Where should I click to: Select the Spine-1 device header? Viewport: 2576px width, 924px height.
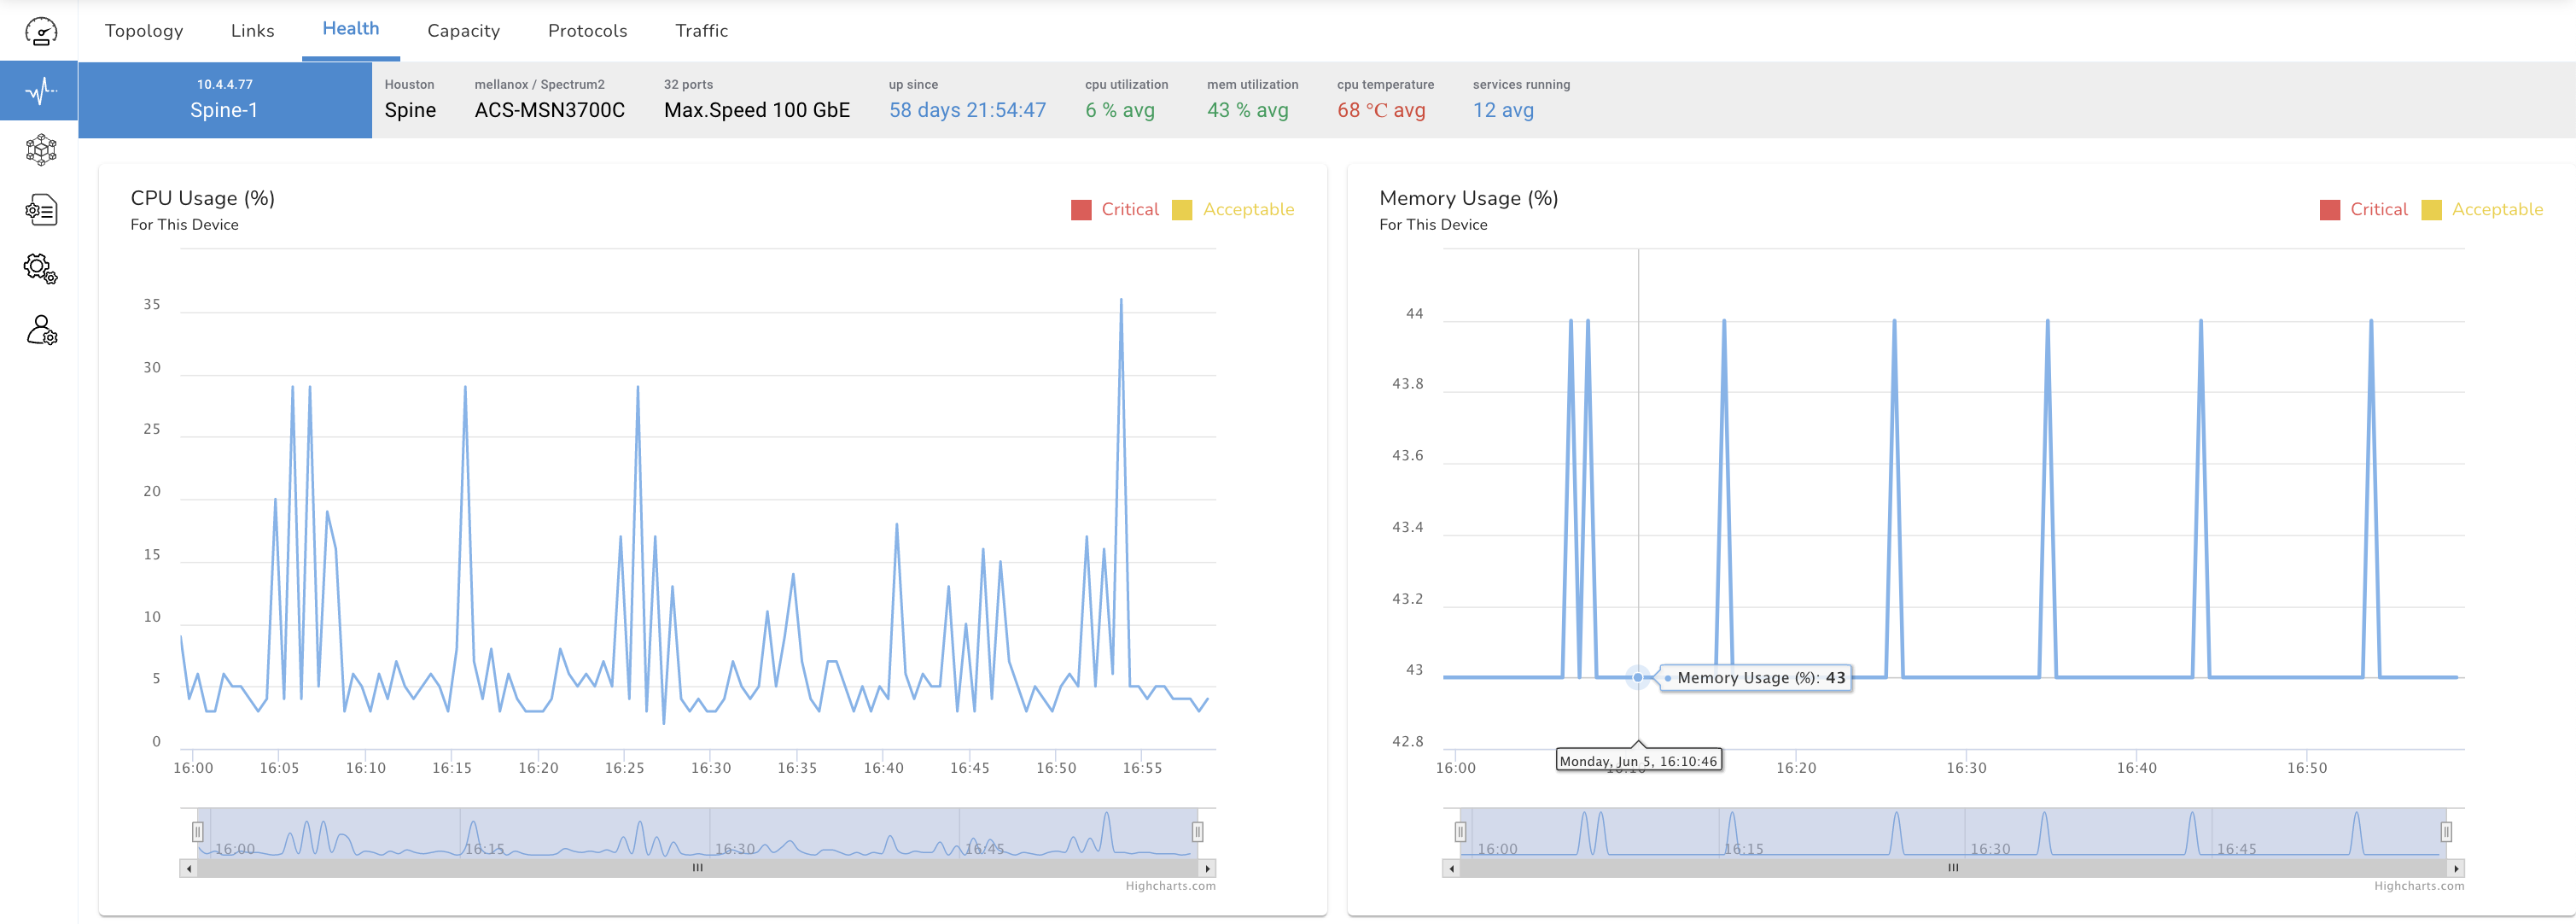[x=225, y=100]
